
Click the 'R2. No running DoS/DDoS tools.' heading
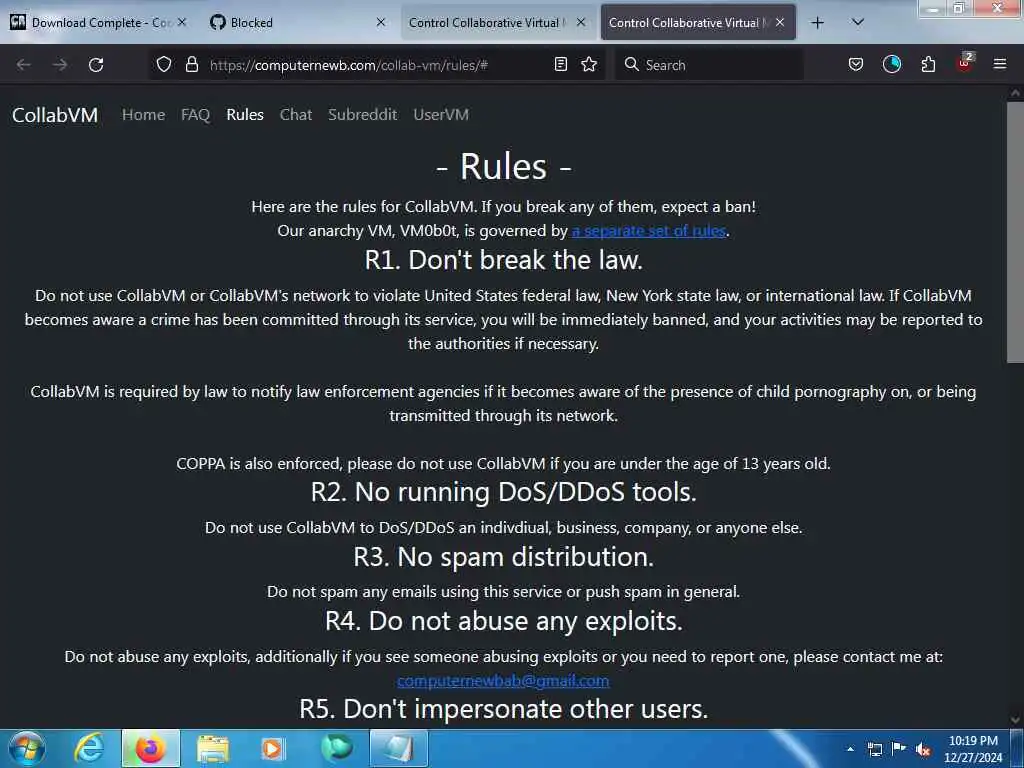pos(504,492)
